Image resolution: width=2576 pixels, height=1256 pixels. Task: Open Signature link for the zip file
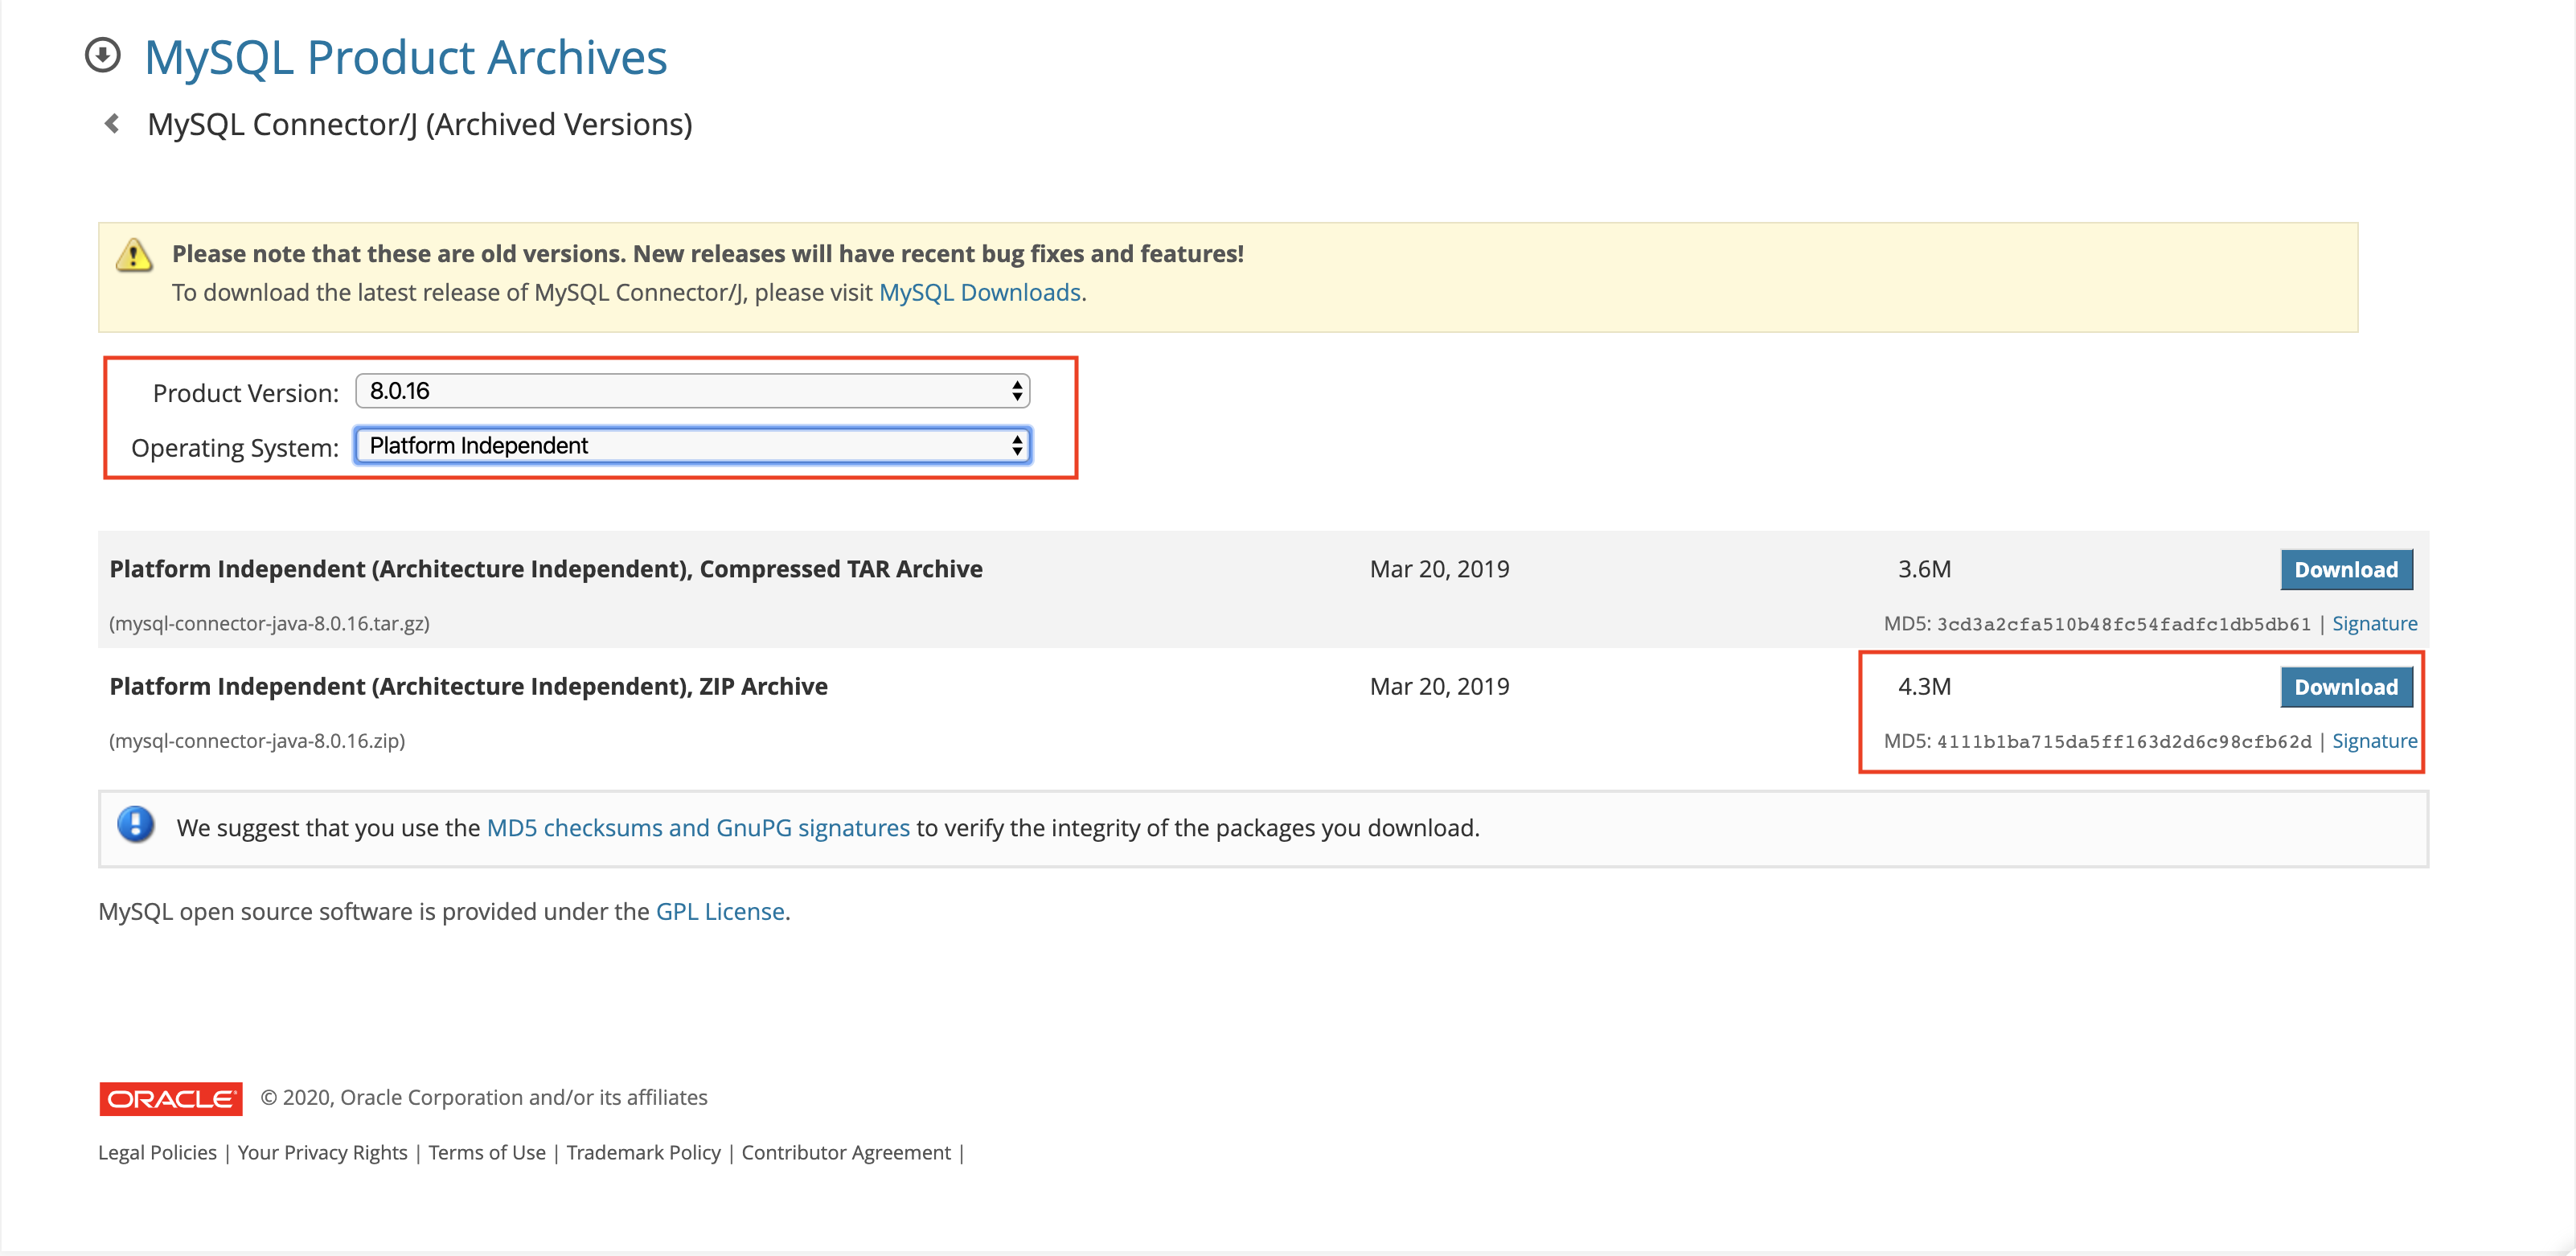[x=2373, y=741]
